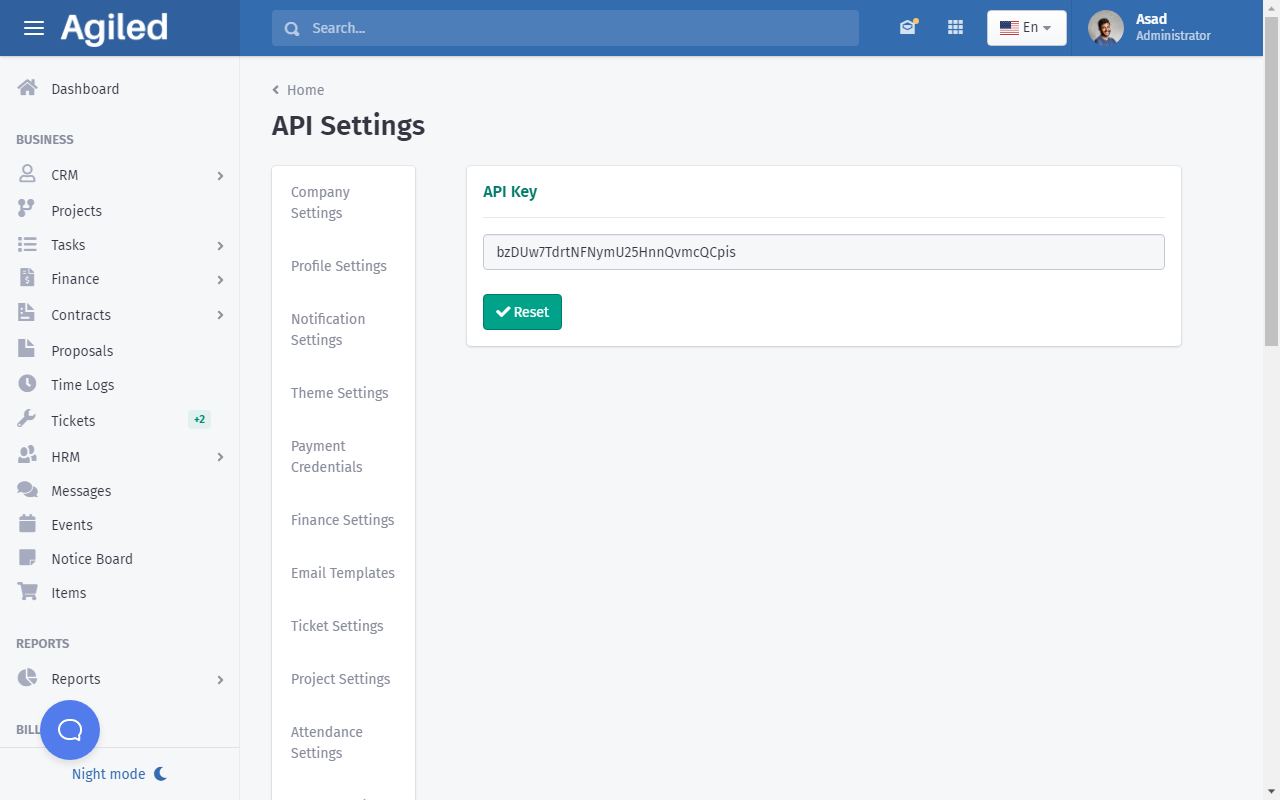The image size is (1280, 800).
Task: Click the API key text field
Action: (x=823, y=252)
